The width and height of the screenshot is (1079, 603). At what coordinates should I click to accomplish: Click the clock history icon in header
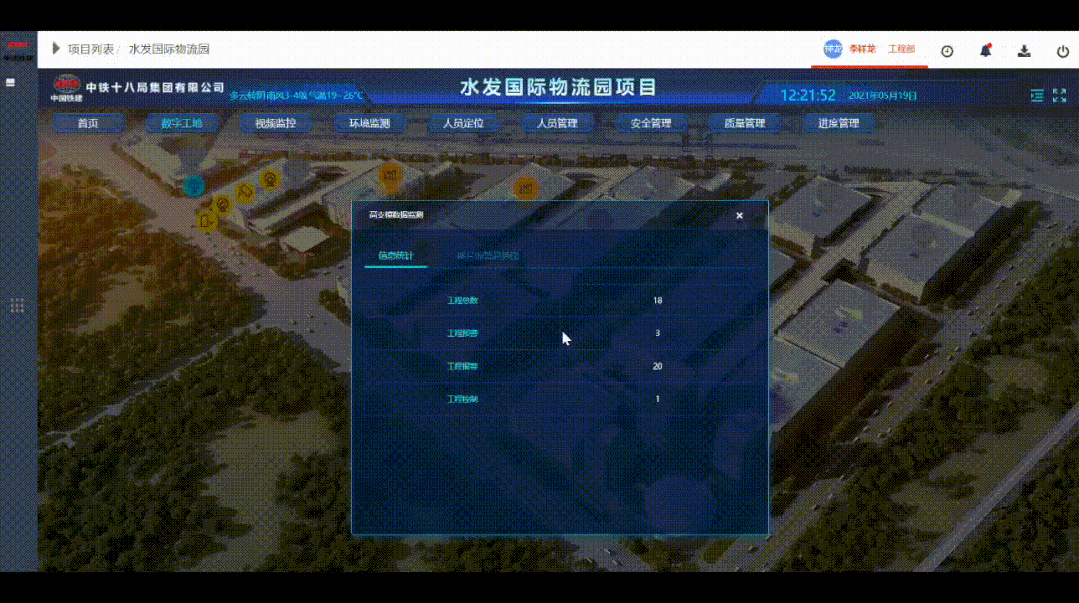[947, 51]
